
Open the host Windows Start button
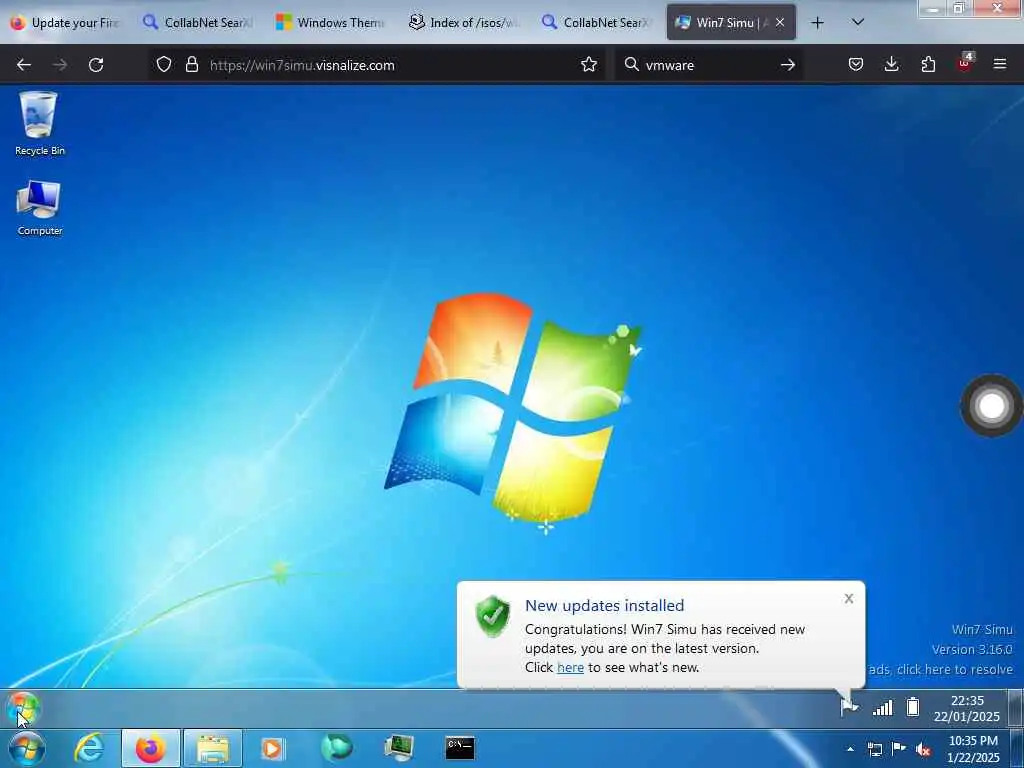click(27, 748)
